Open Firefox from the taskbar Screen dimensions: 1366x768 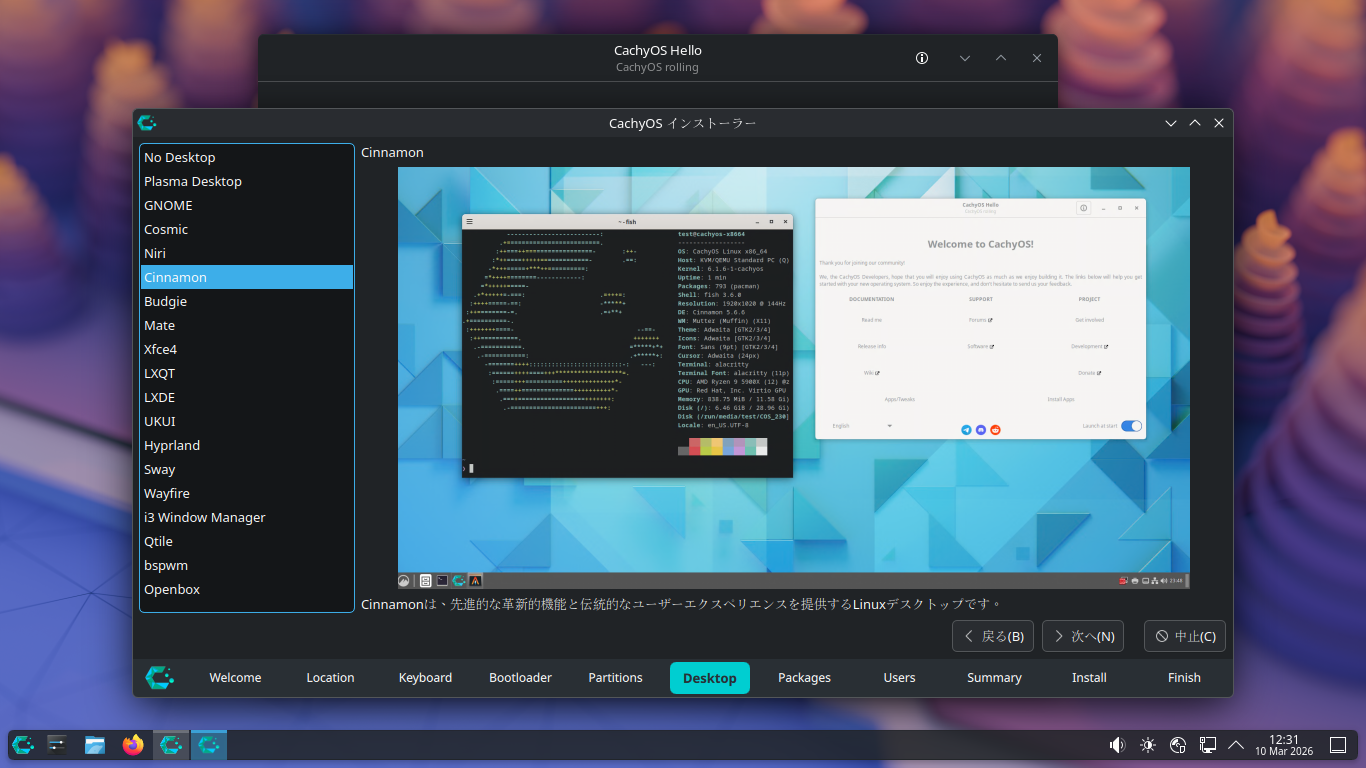(x=133, y=745)
